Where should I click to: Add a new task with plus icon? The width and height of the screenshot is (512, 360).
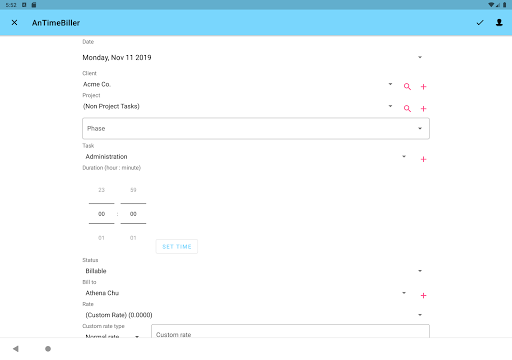423,159
